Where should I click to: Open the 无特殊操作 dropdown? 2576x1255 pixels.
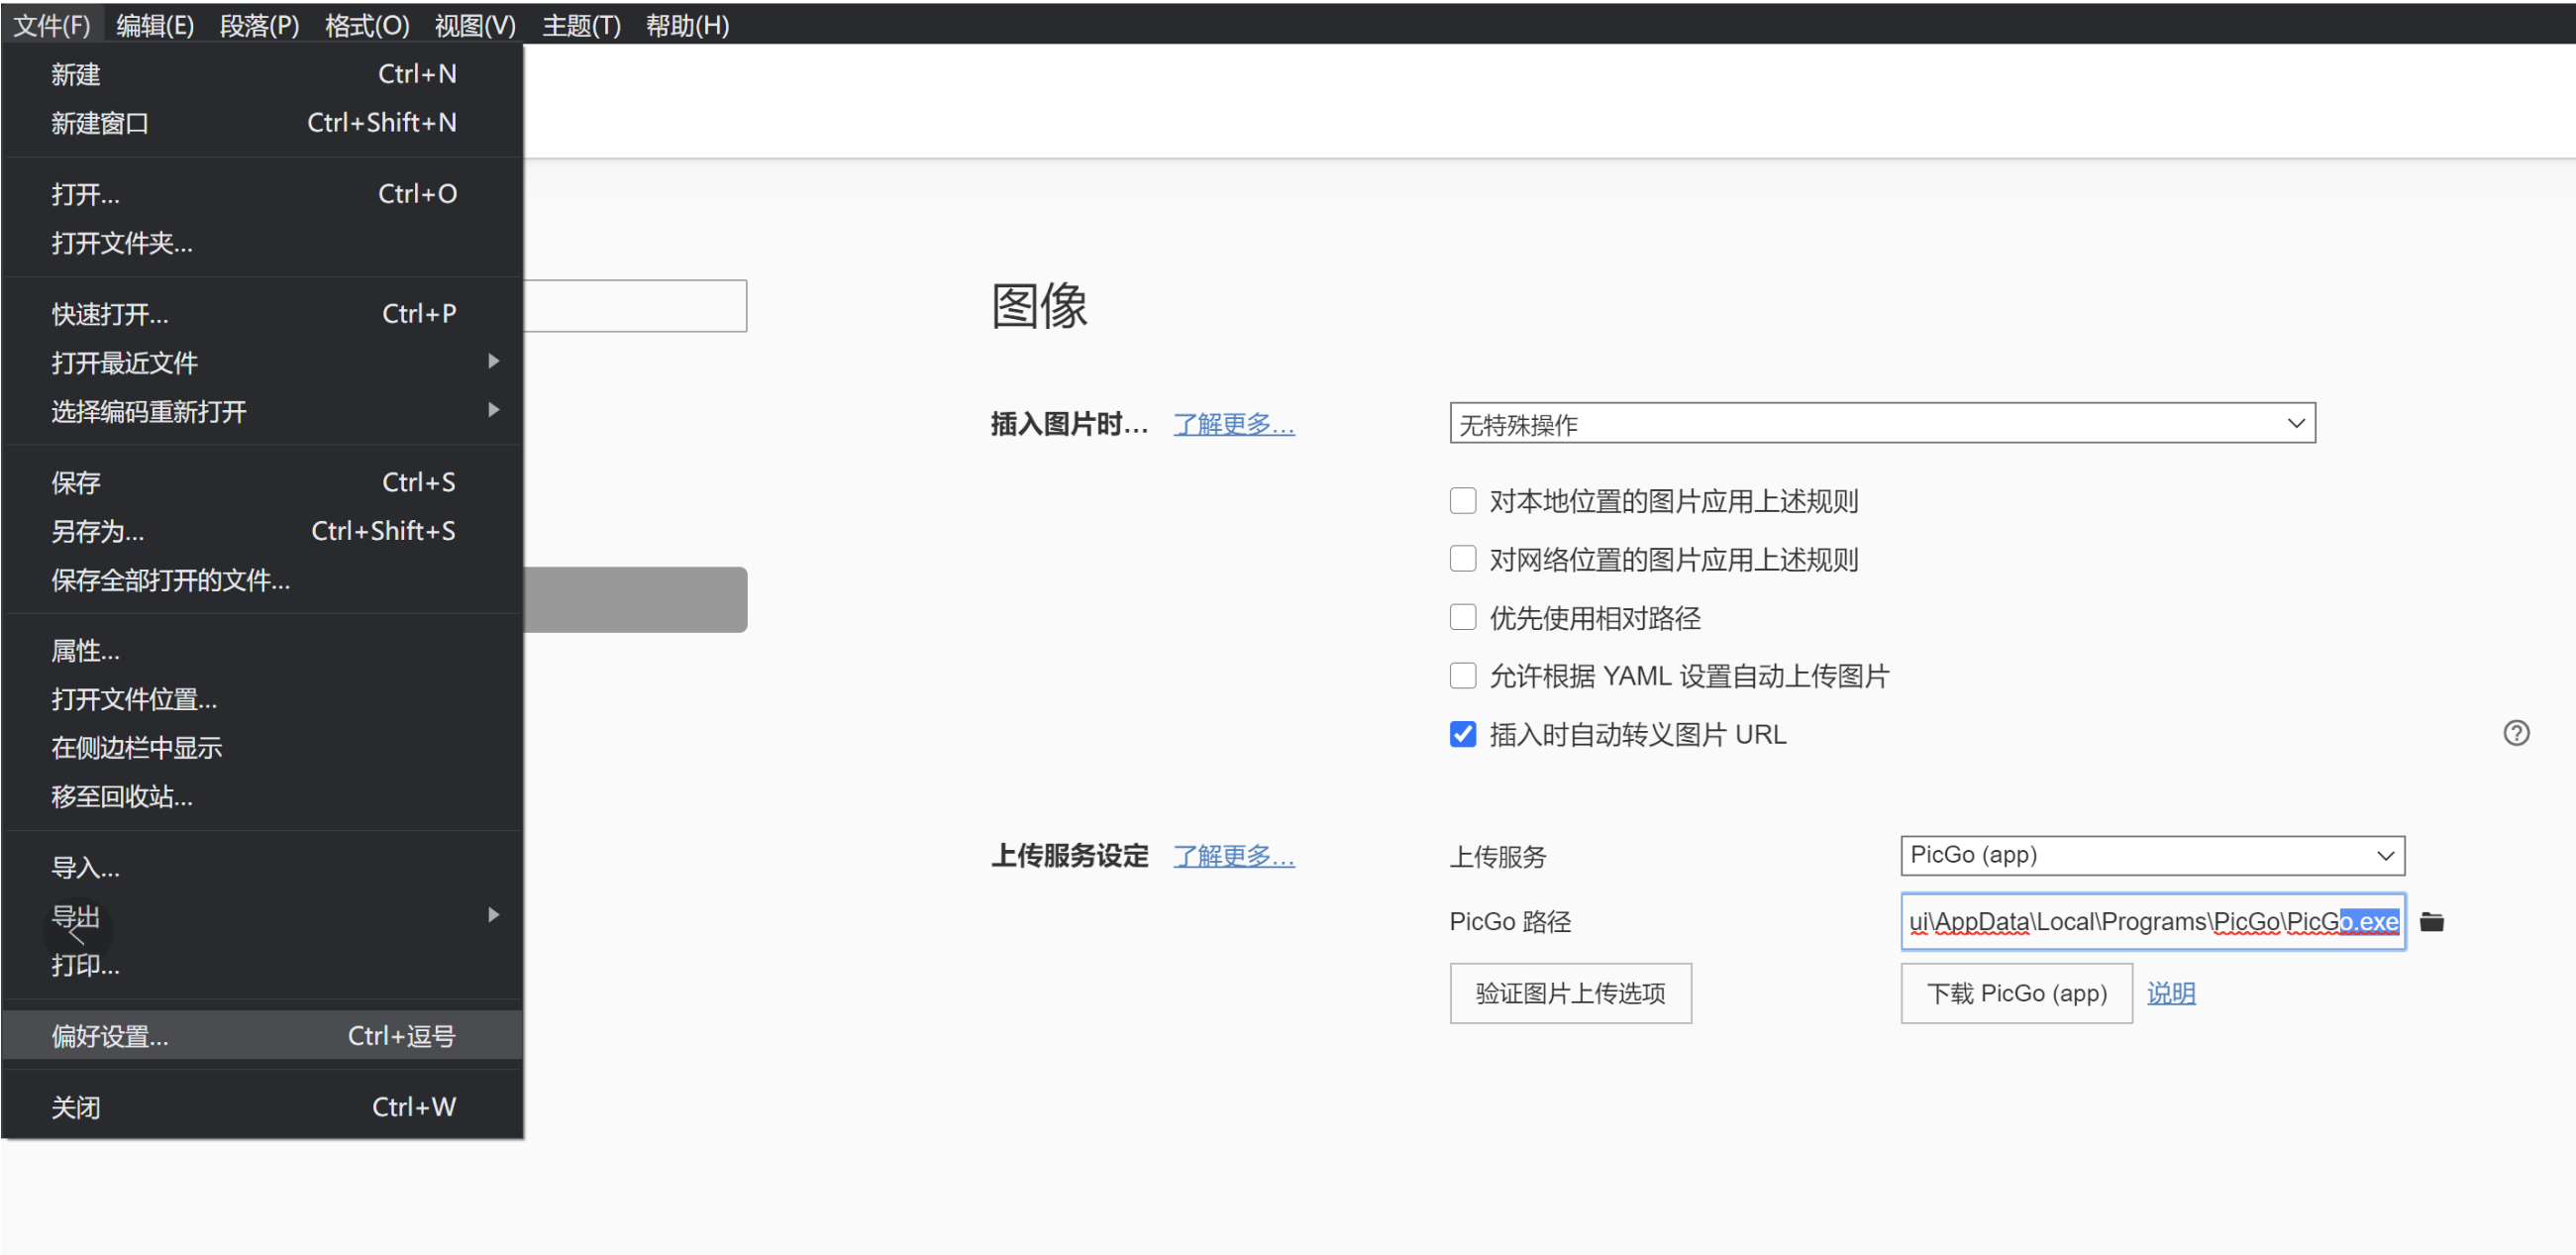pos(1881,424)
